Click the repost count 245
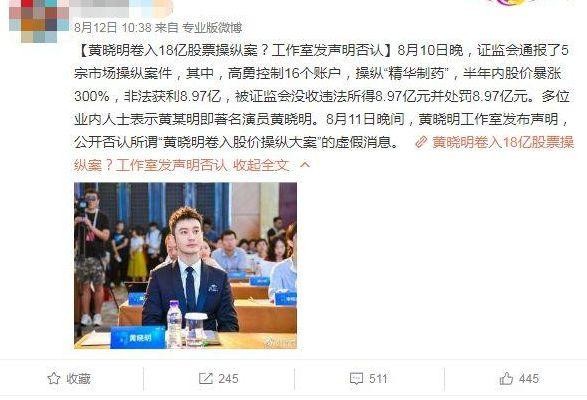The width and height of the screenshot is (587, 400). click(x=228, y=379)
